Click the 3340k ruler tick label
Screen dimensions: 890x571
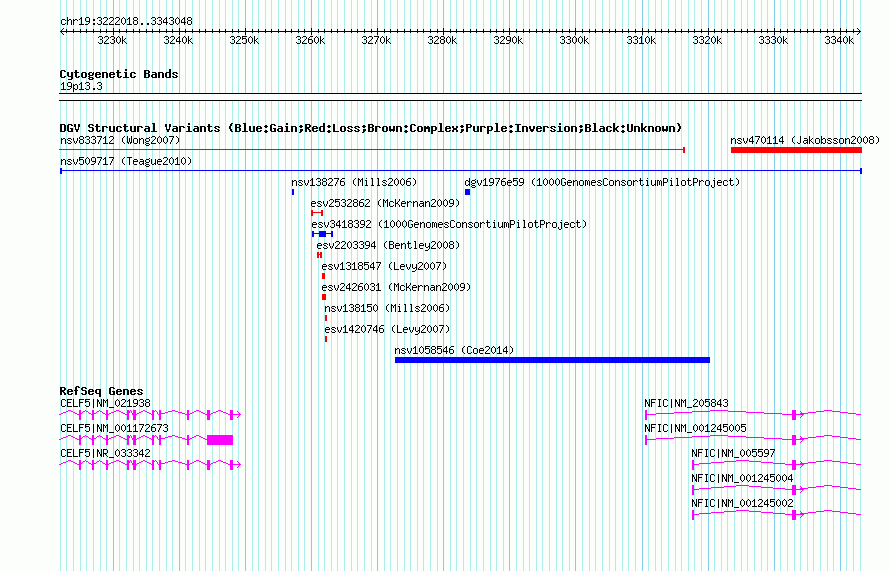pos(839,40)
